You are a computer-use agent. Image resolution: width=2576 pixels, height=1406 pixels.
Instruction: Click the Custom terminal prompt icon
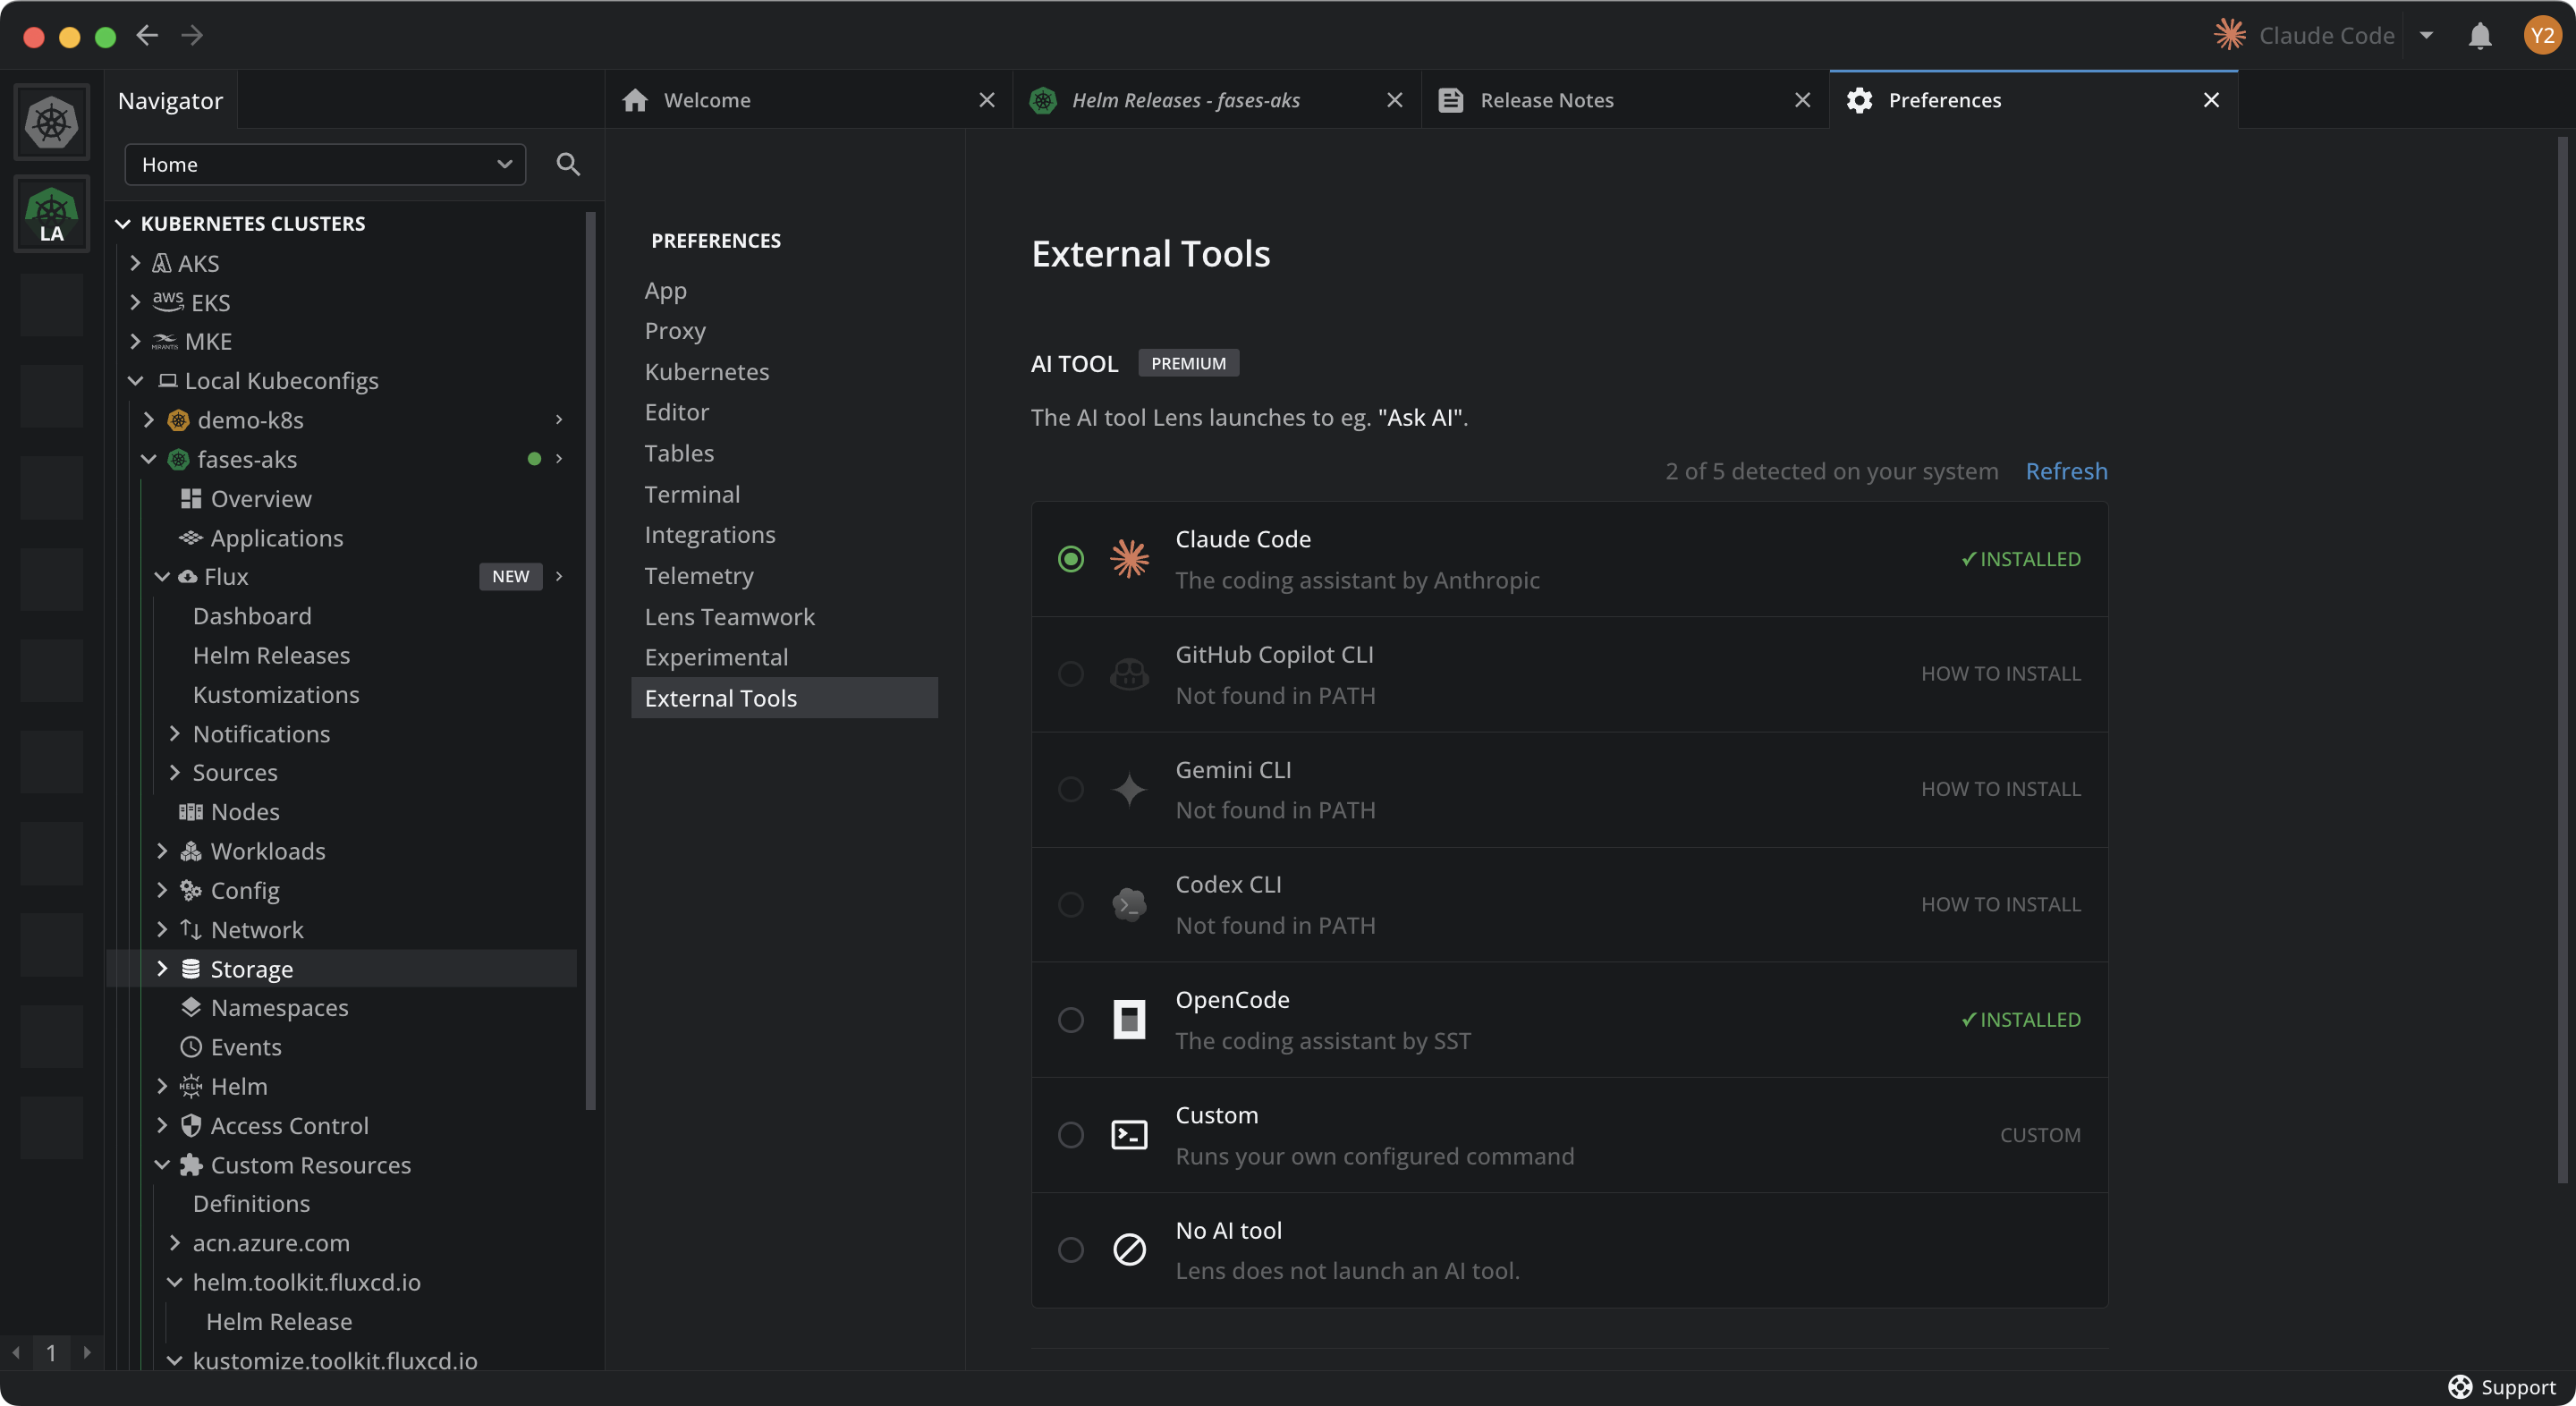tap(1129, 1134)
